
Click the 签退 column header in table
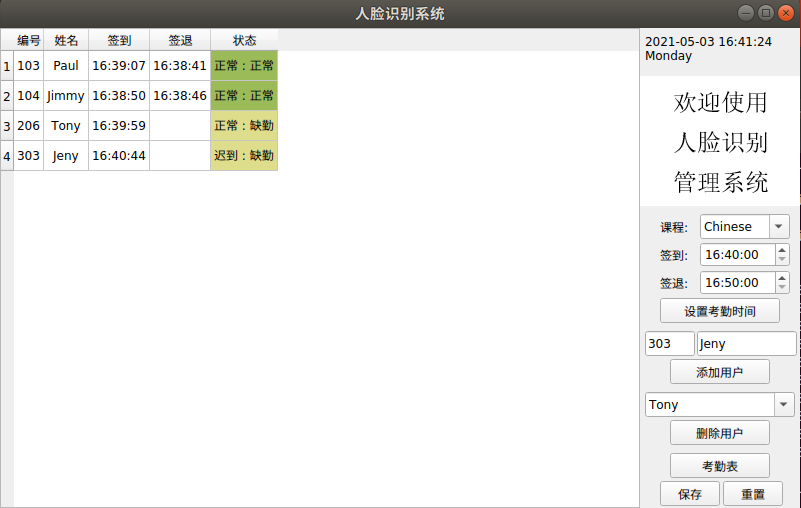pos(180,40)
